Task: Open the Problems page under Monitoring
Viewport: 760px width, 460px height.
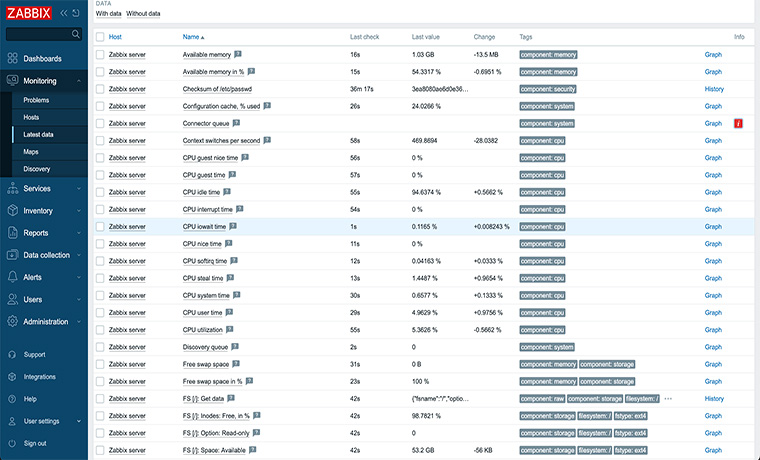Action: tap(36, 100)
